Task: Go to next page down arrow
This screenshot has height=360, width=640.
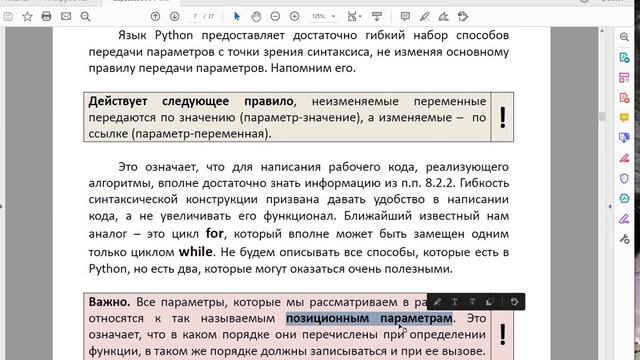Action: pos(174,16)
